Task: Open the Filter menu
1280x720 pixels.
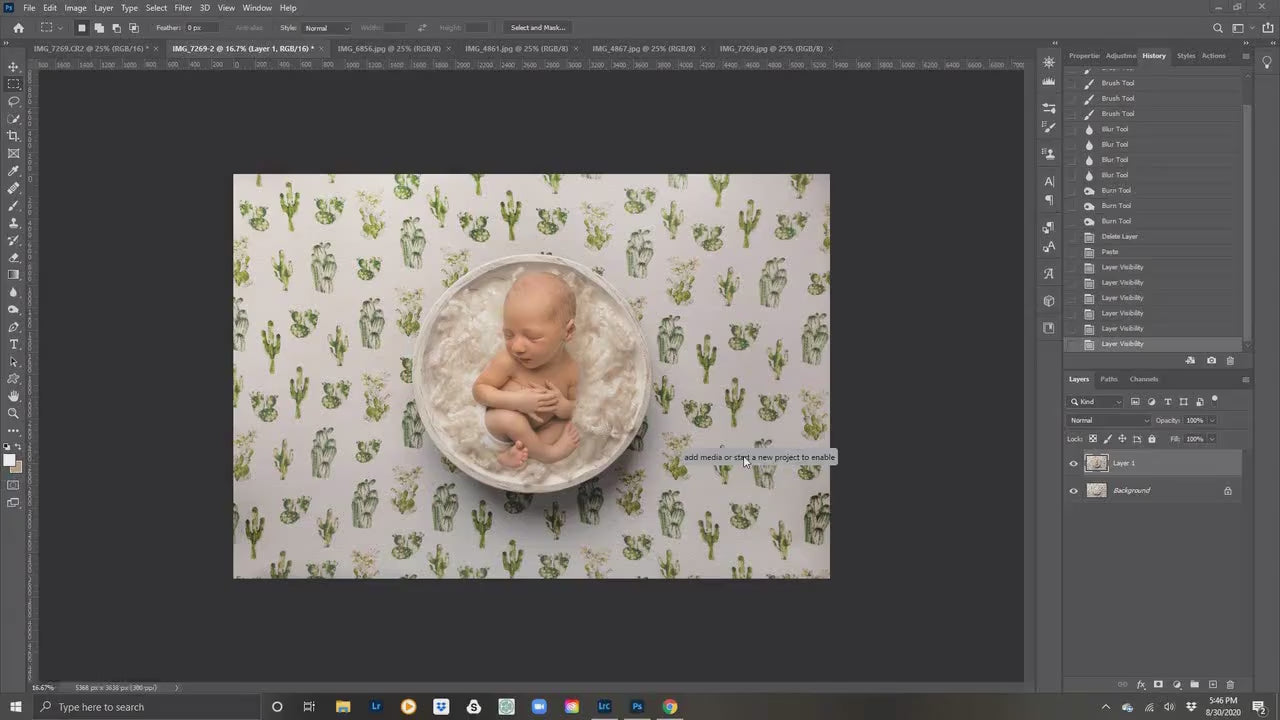Action: point(183,7)
